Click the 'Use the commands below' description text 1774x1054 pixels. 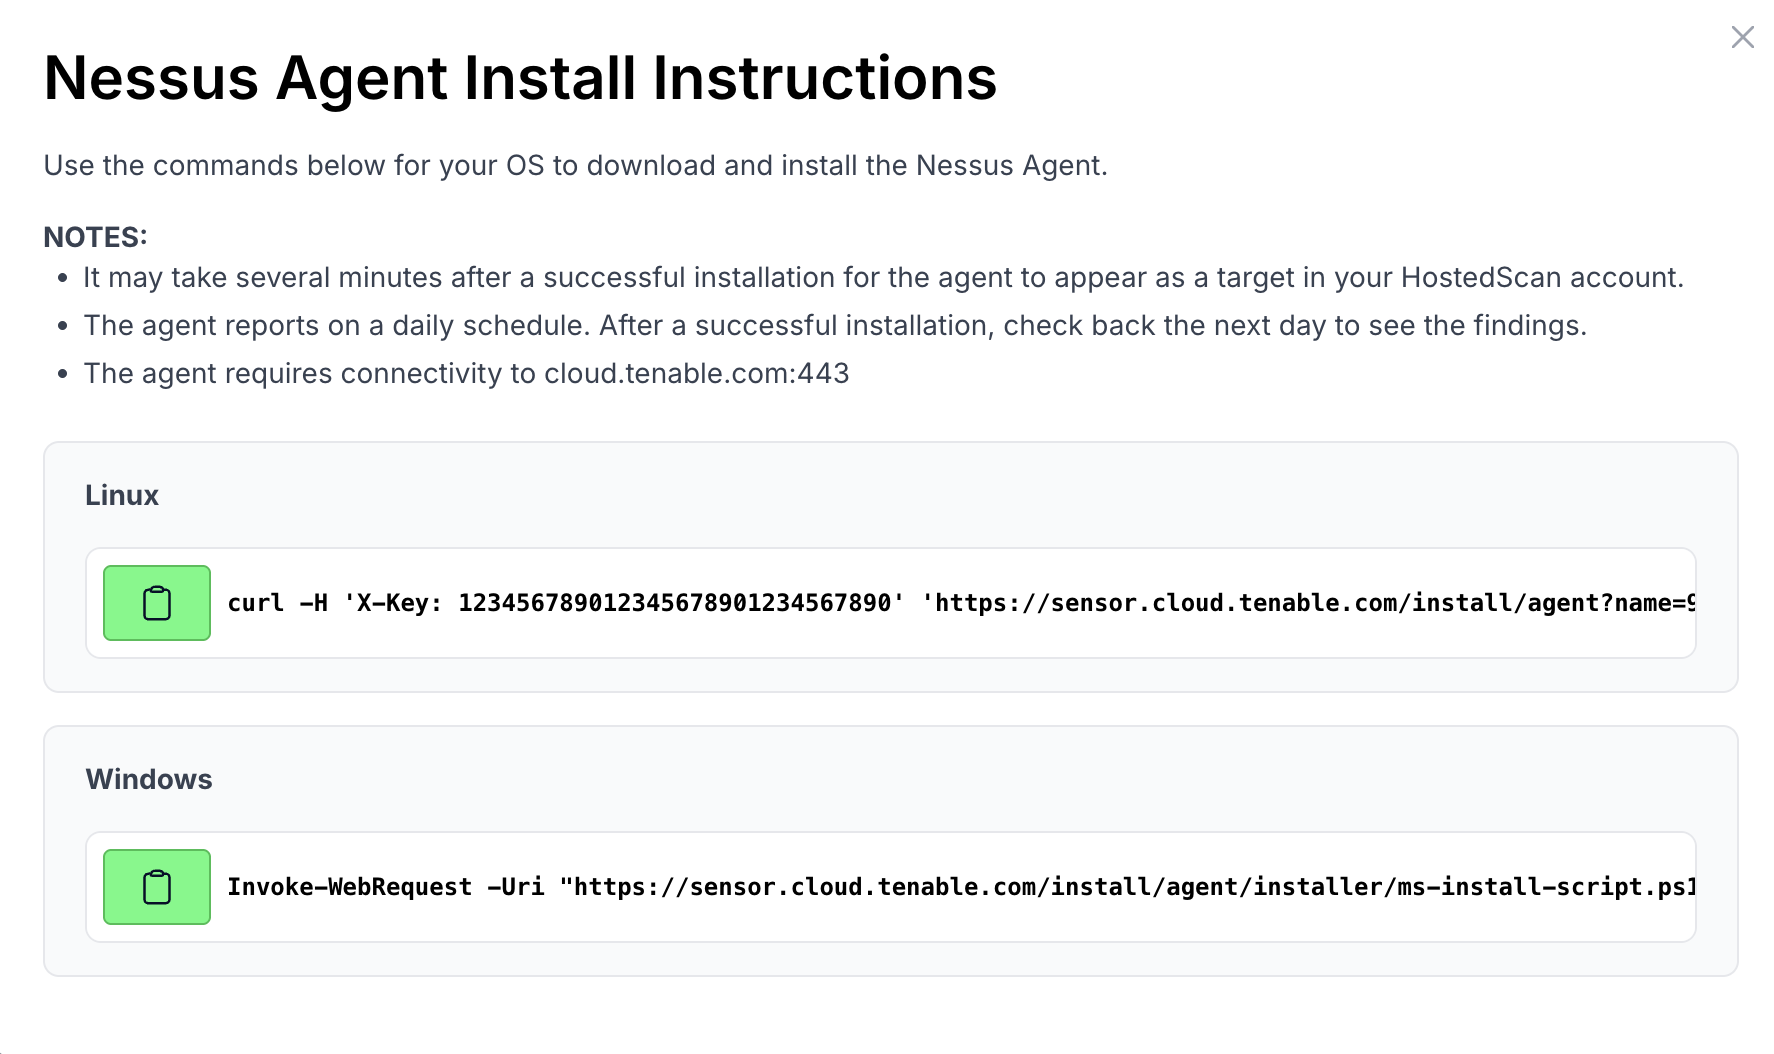click(575, 165)
